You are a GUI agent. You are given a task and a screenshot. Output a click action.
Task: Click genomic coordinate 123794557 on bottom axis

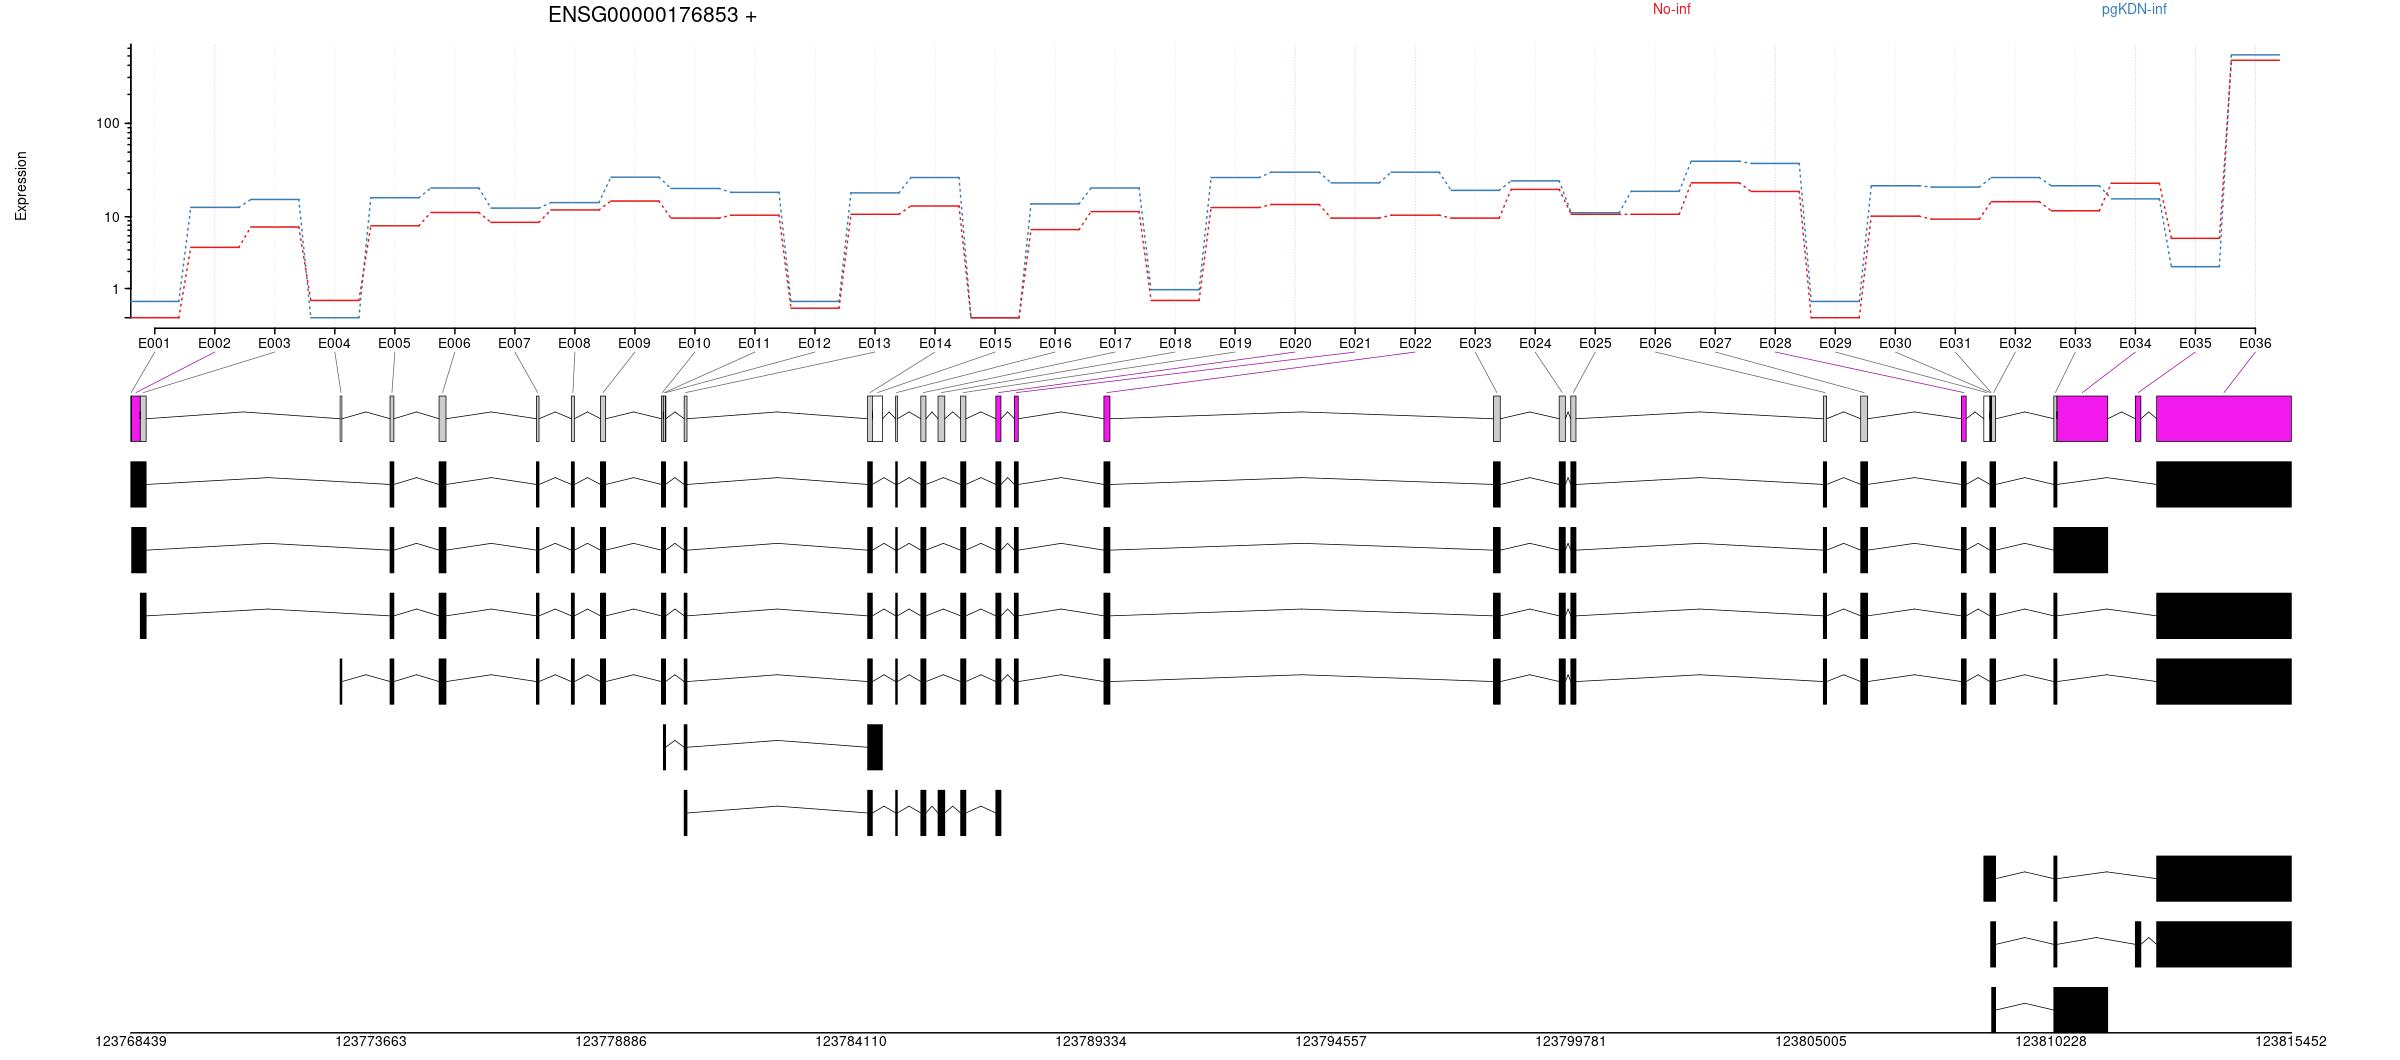pos(1330,1041)
